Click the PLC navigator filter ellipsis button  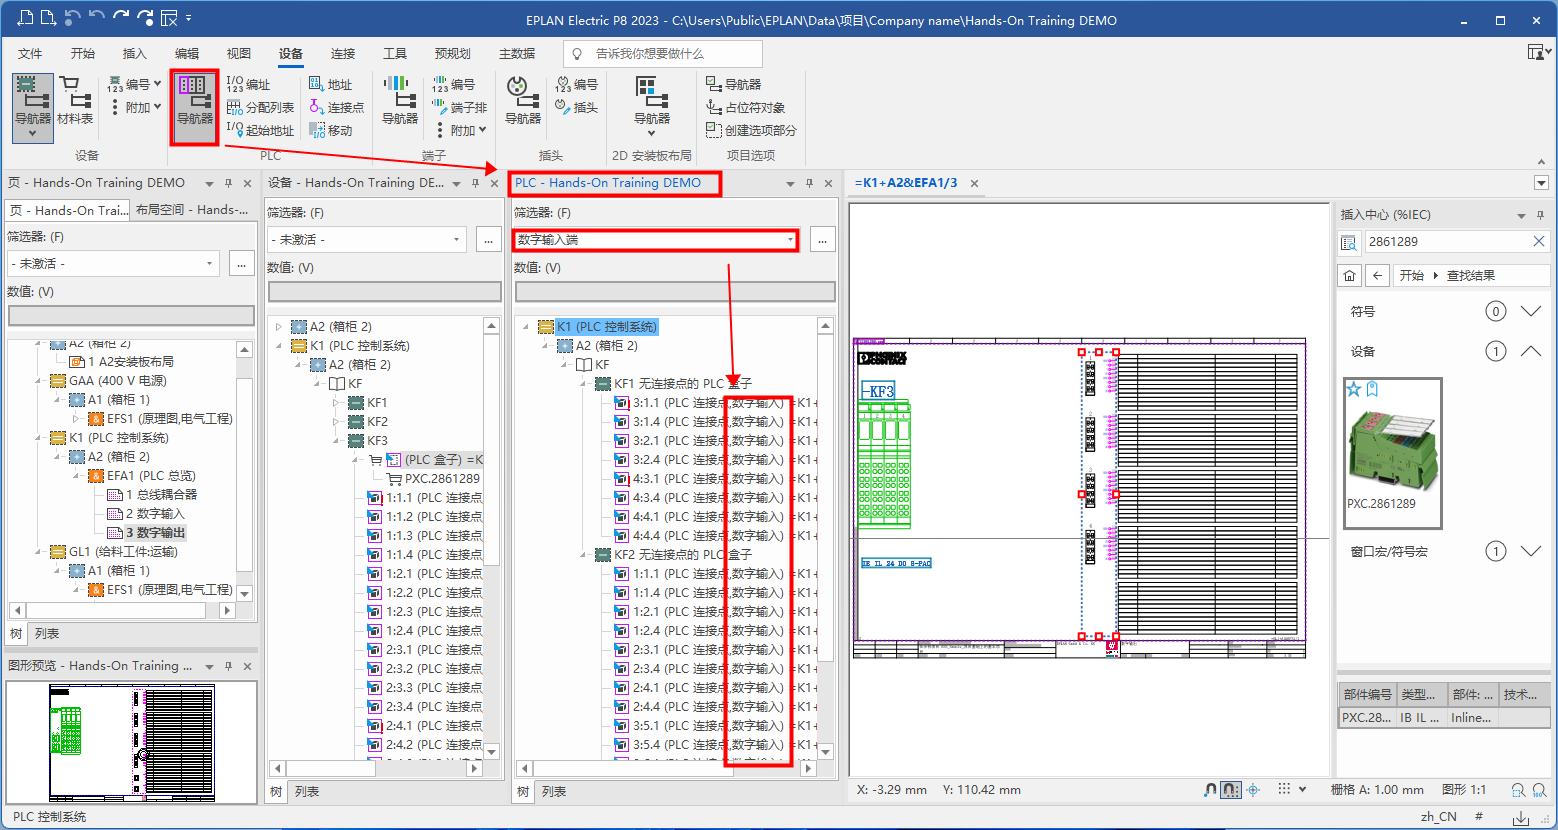point(822,239)
